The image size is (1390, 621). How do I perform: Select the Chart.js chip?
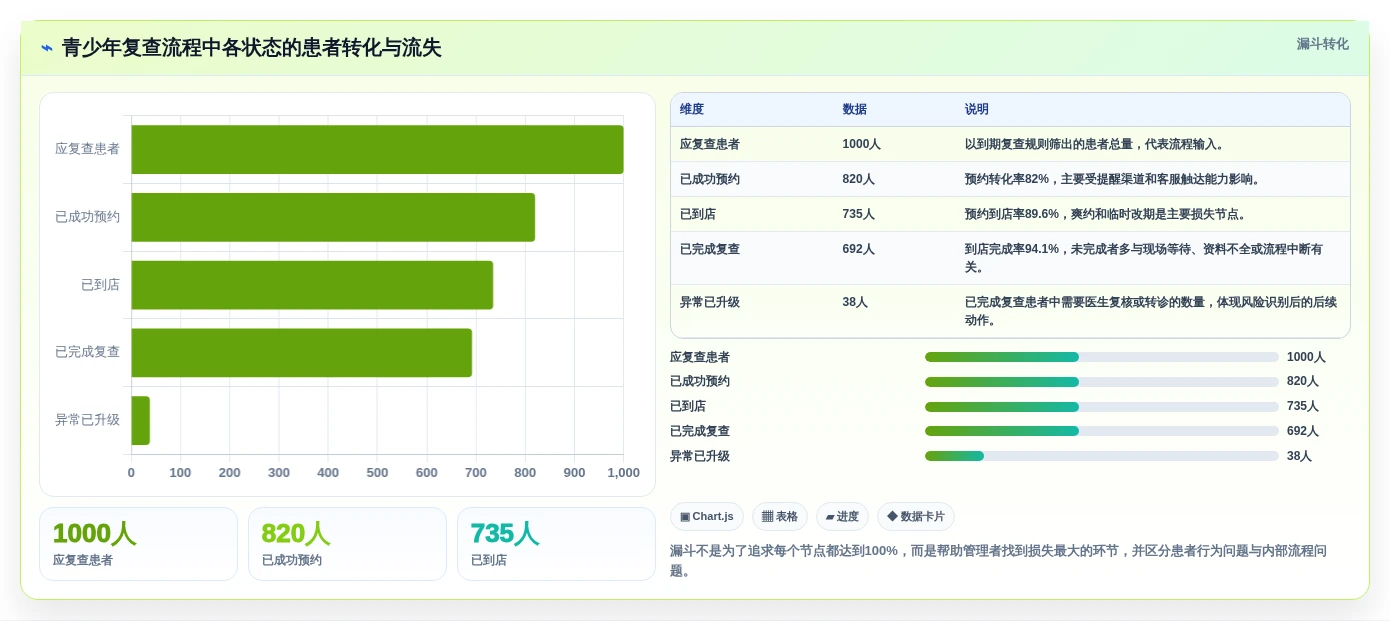click(x=707, y=516)
